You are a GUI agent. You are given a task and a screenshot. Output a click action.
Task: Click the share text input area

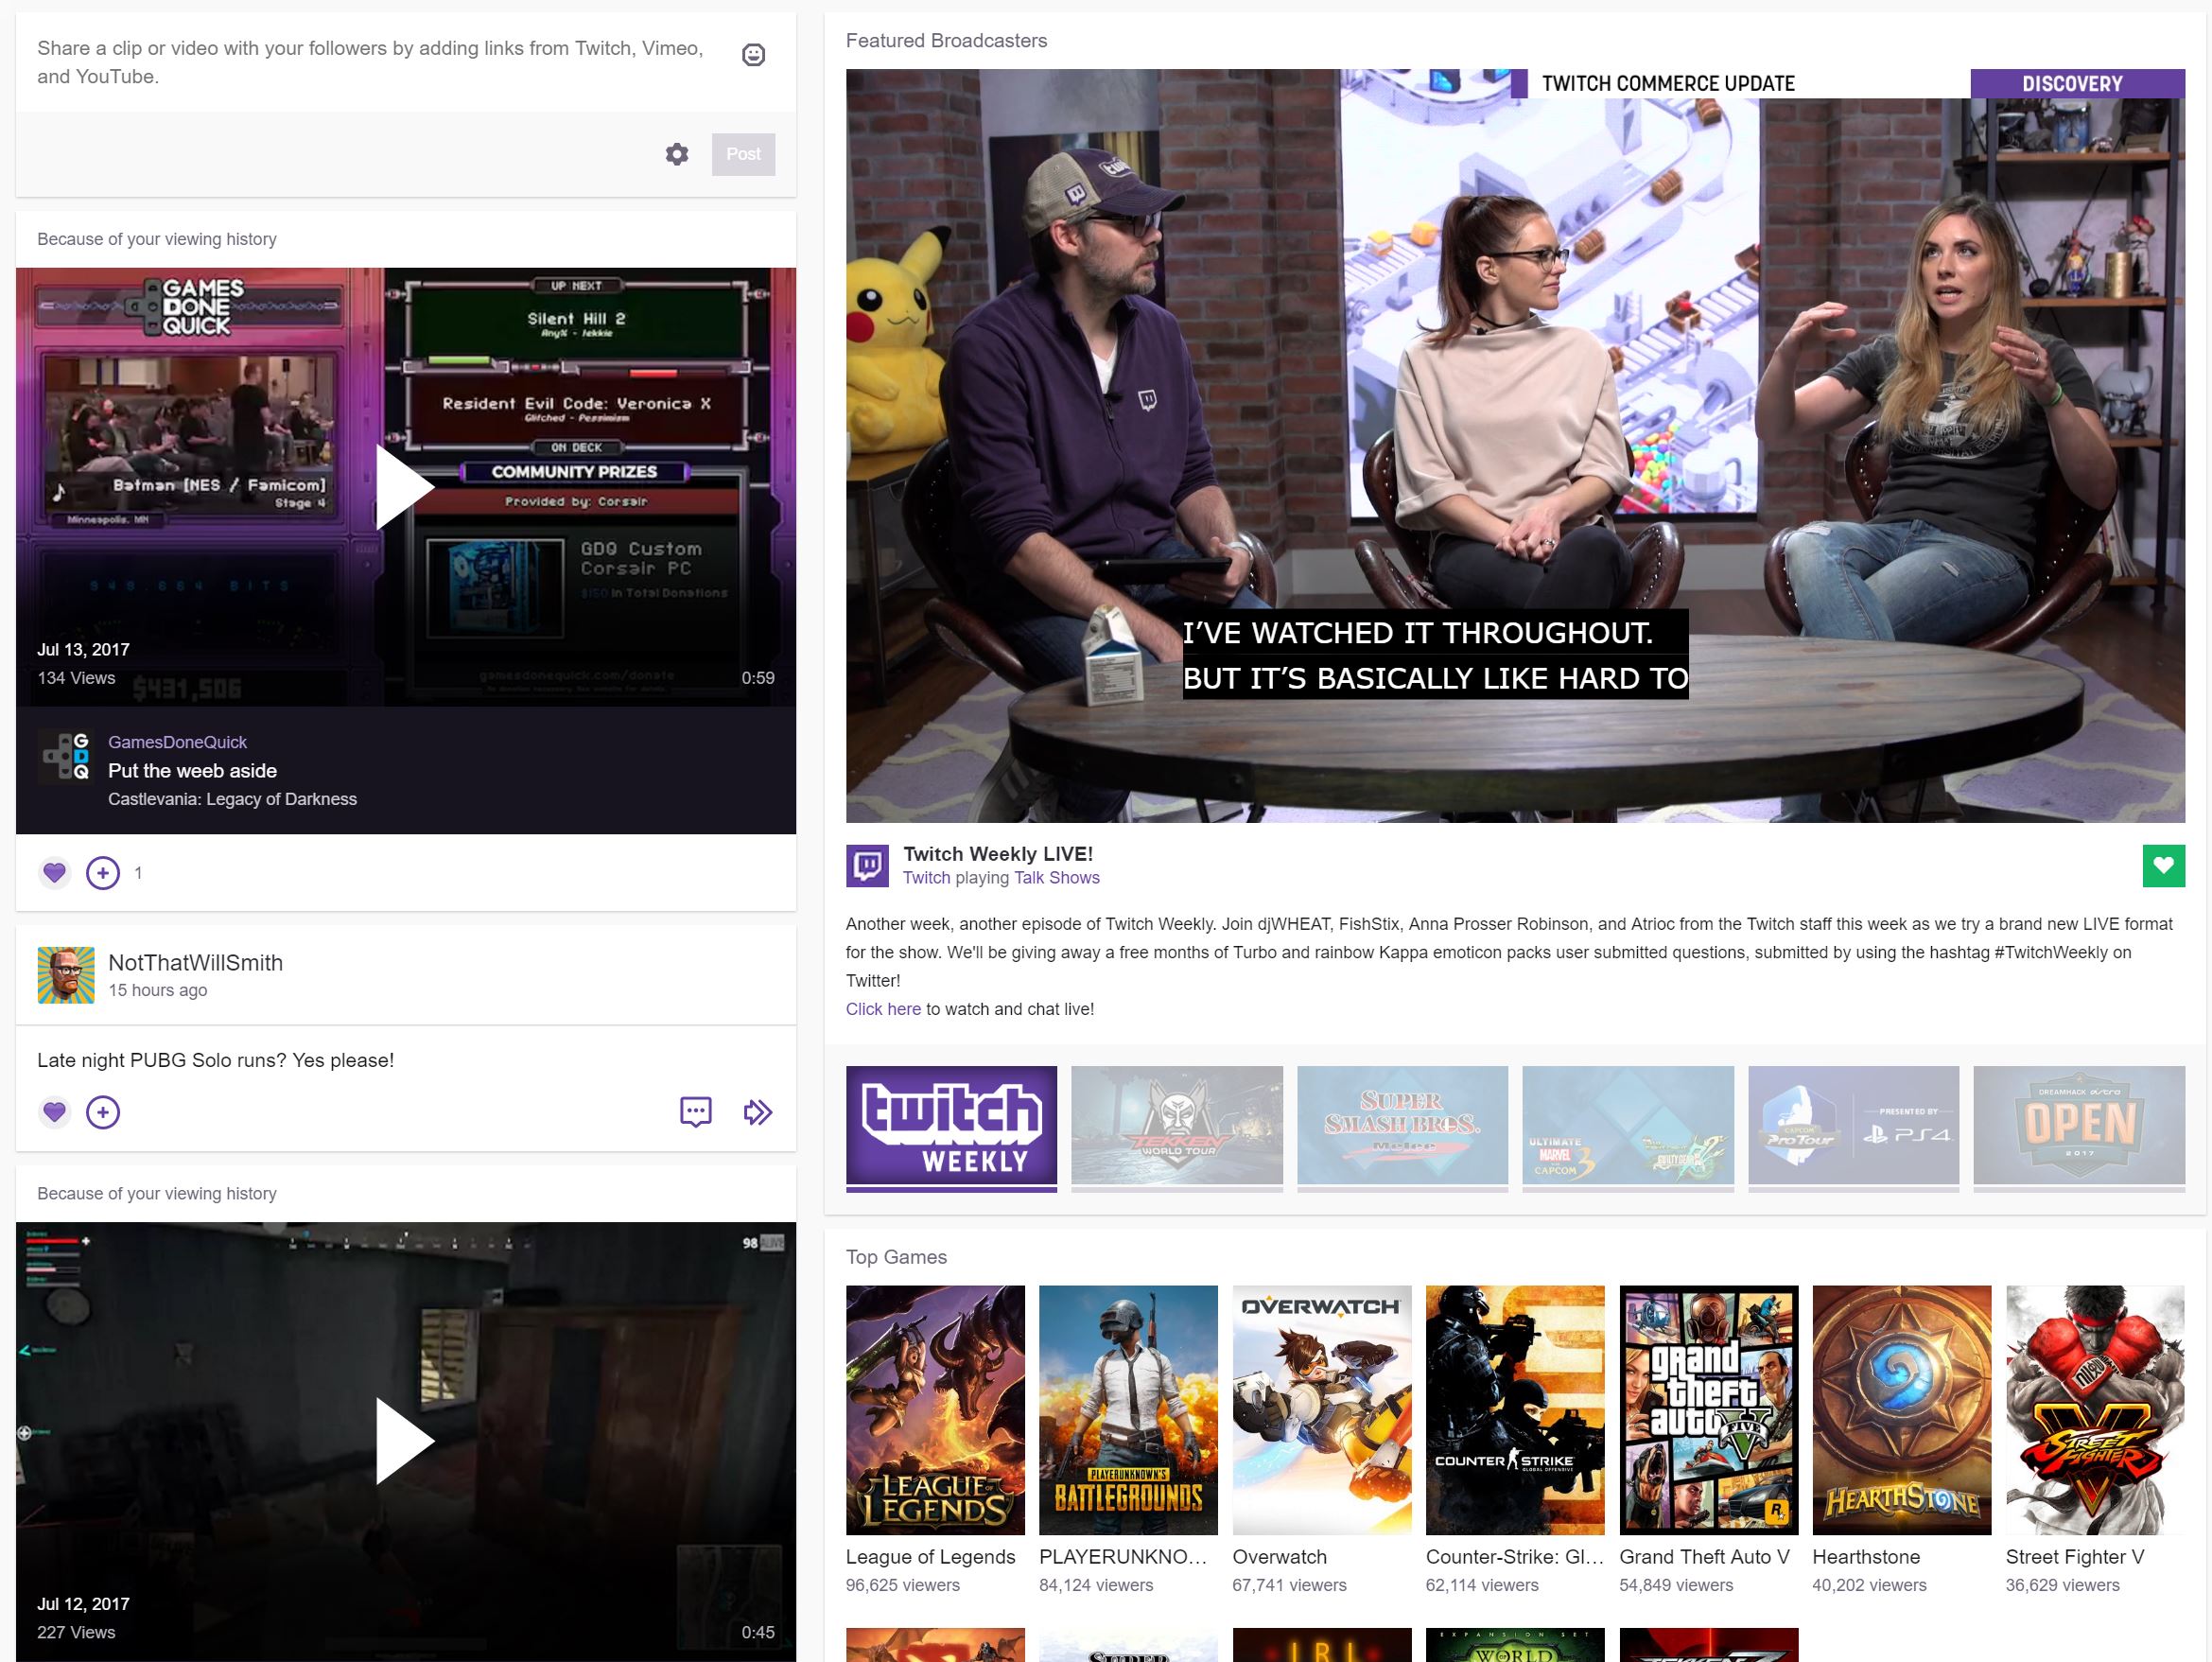[x=370, y=62]
